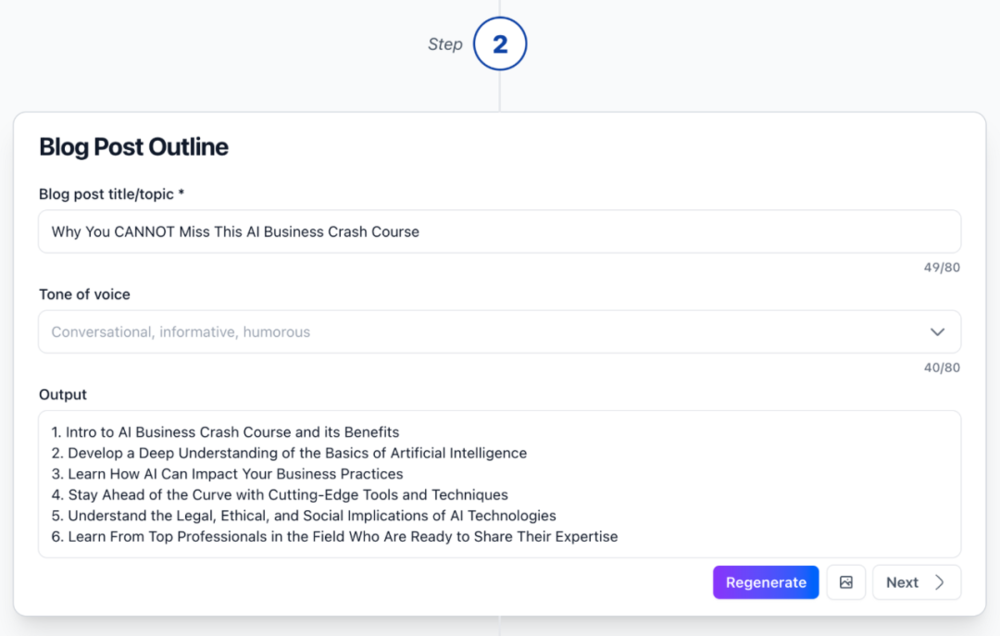Image resolution: width=1000 pixels, height=636 pixels.
Task: Click the Tone of voice label
Action: point(85,294)
